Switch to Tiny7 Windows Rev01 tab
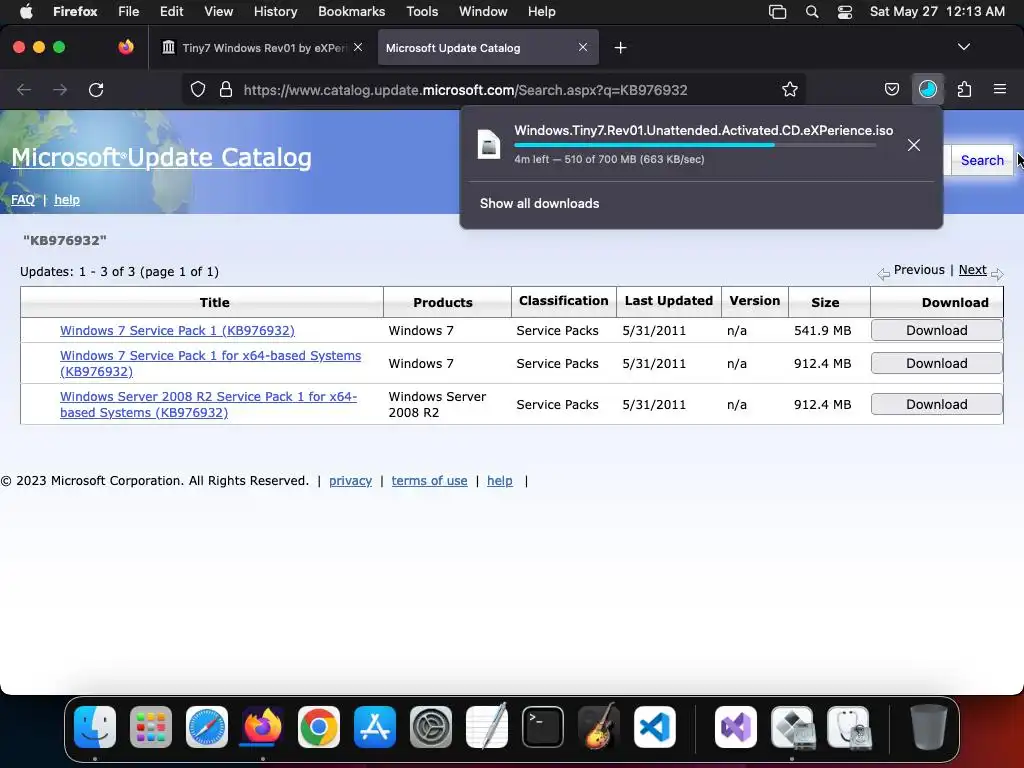This screenshot has width=1024, height=768. click(x=263, y=48)
